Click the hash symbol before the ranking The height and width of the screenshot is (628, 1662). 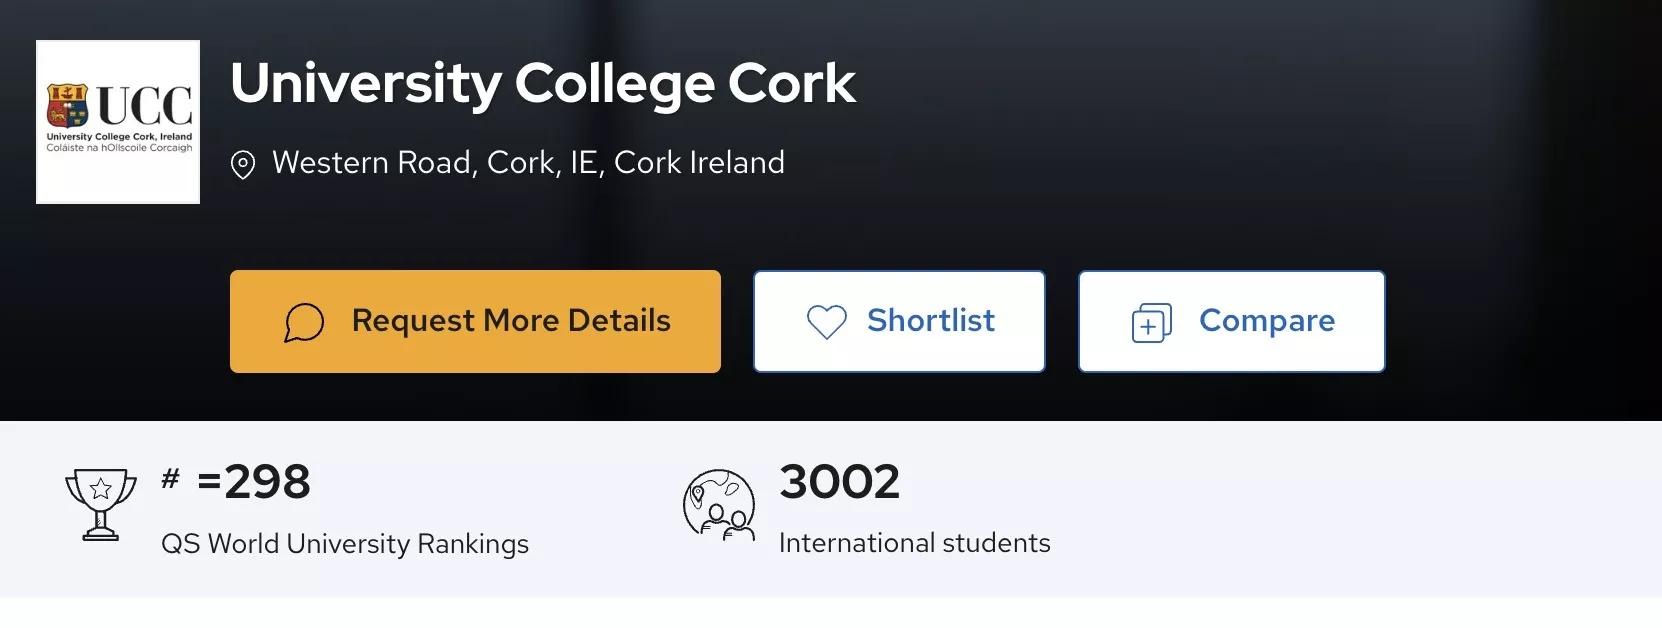click(171, 478)
